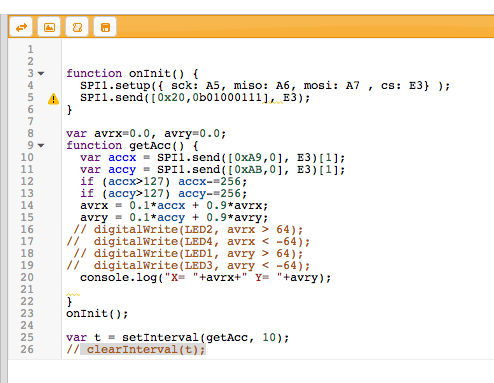Click the closing brace on line 6
The image size is (494, 383).
tap(69, 110)
